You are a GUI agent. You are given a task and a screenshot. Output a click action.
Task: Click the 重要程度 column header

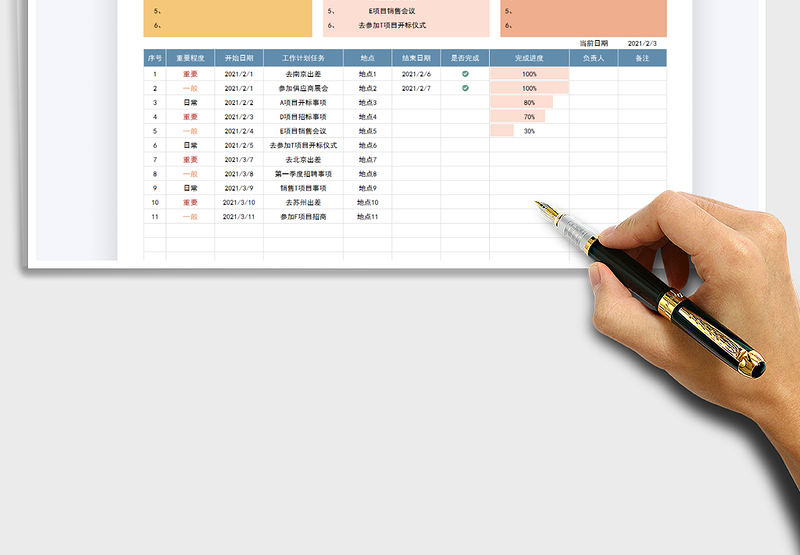(190, 58)
